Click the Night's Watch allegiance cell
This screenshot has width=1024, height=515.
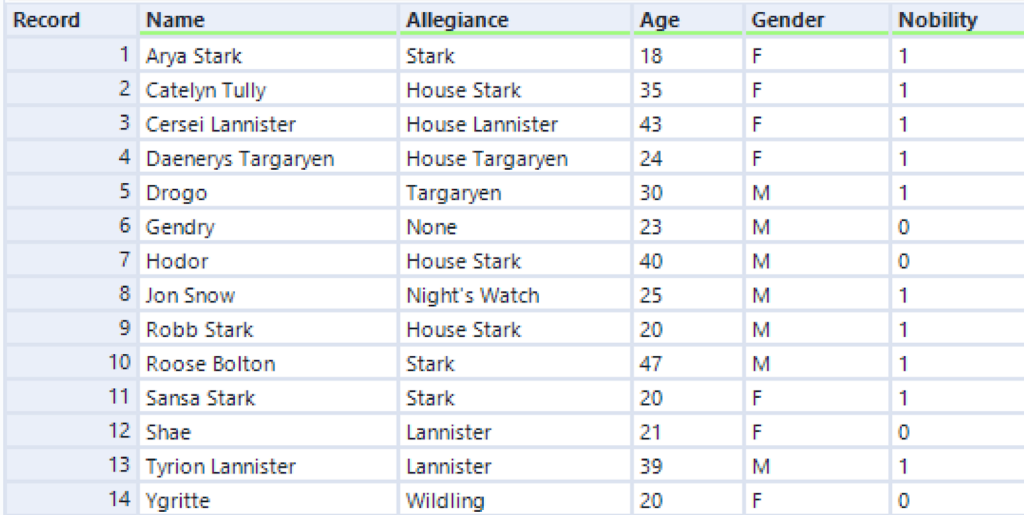point(515,295)
